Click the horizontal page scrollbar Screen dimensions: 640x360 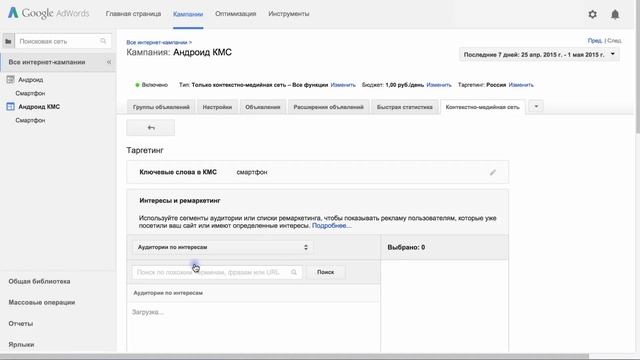coord(294,357)
